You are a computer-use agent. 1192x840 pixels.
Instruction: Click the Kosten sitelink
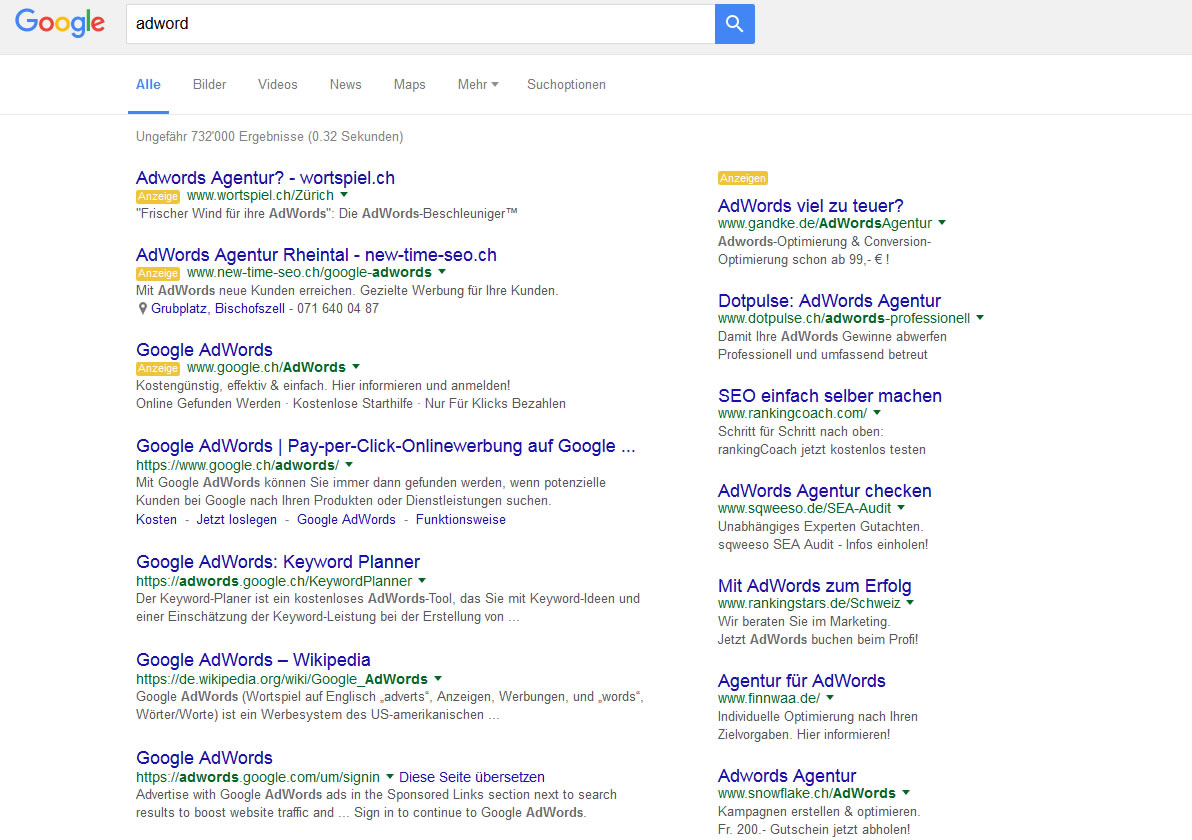[x=156, y=520]
